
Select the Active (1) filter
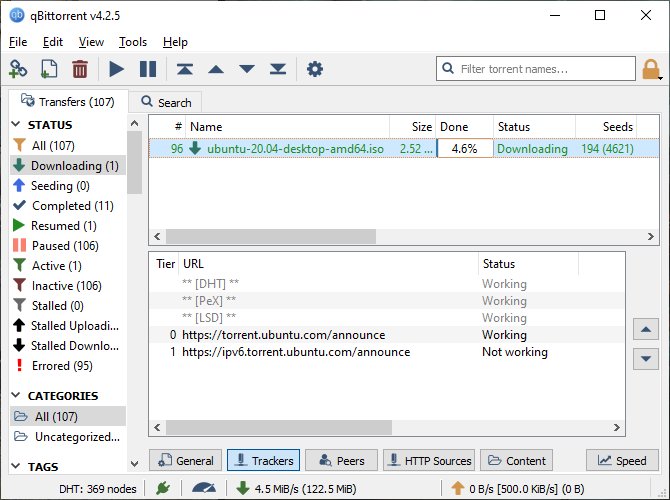[68, 266]
